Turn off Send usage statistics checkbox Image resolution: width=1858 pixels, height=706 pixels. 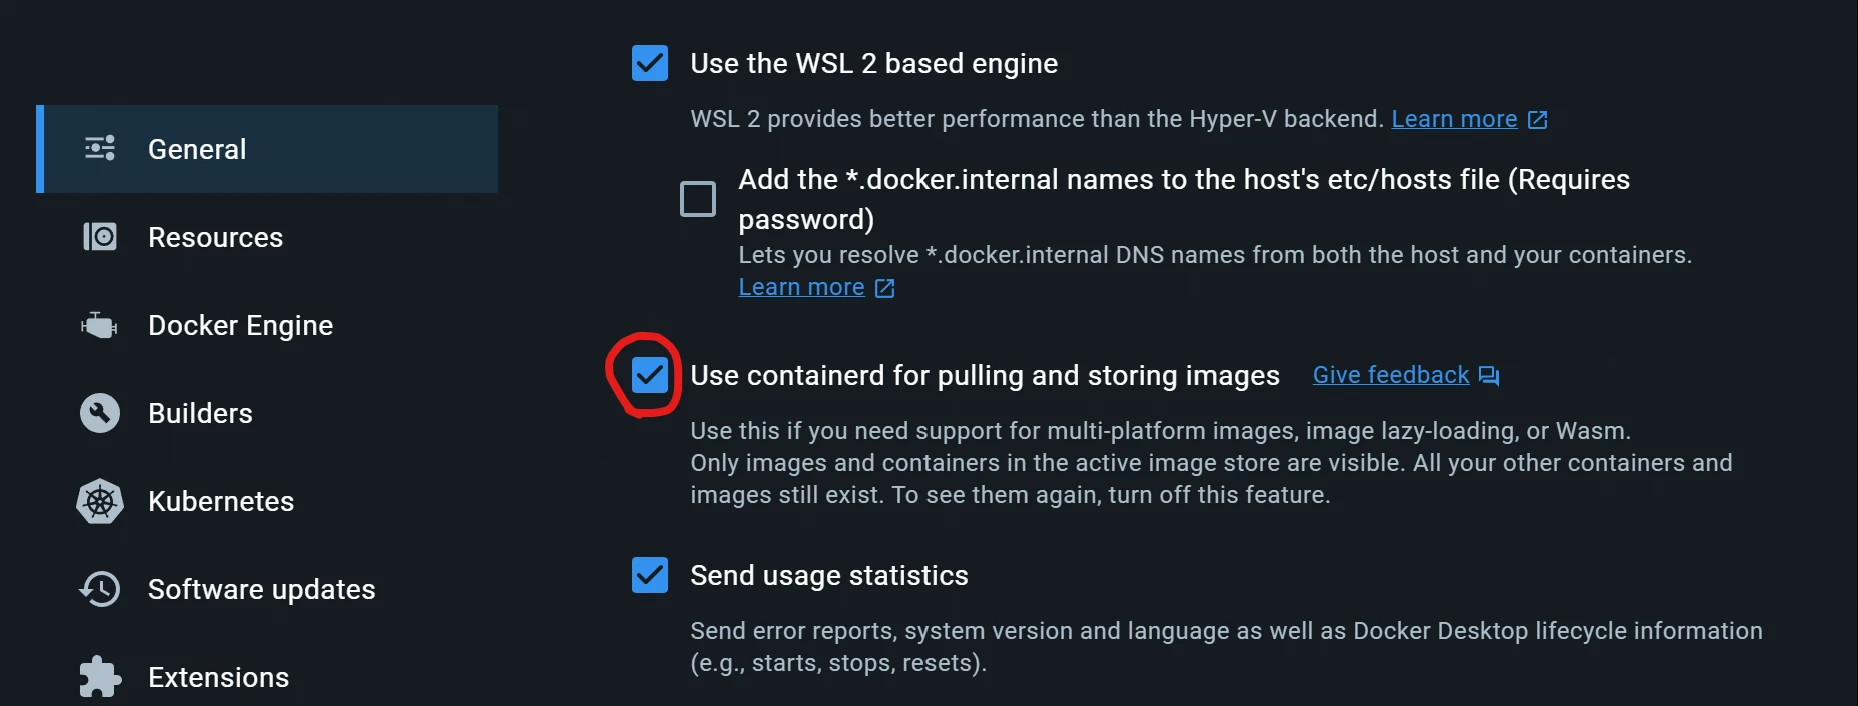pos(650,575)
